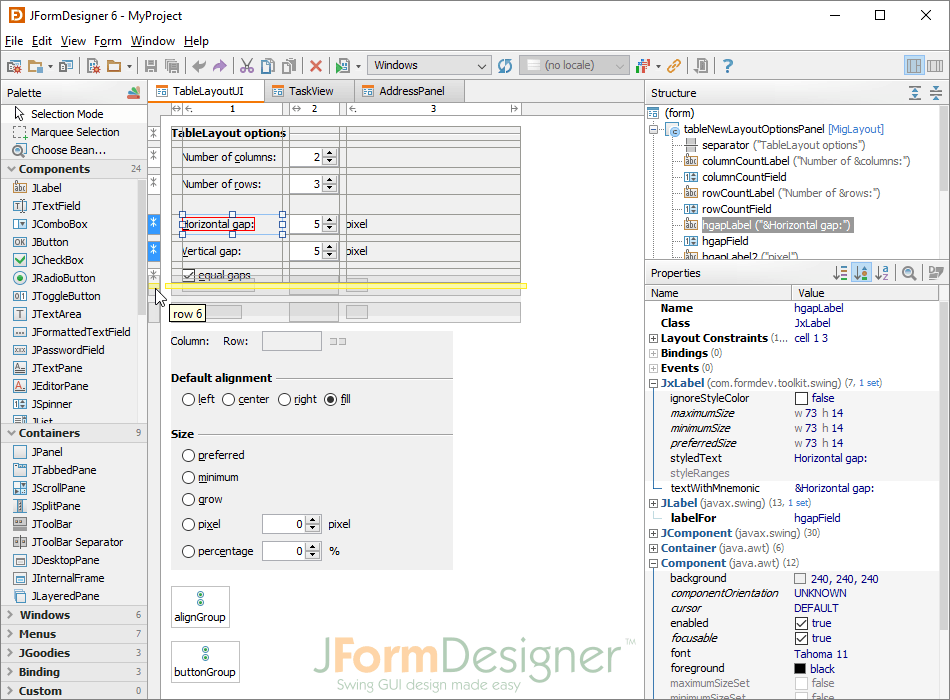
Task: Redo using the purple arrow icon
Action: click(219, 66)
